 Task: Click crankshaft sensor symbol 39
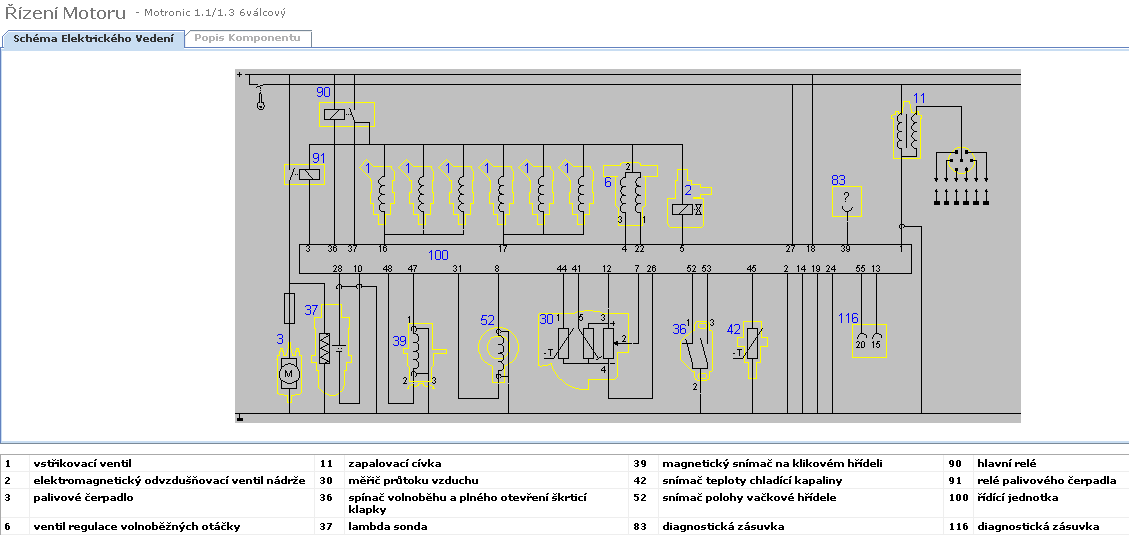(x=420, y=353)
